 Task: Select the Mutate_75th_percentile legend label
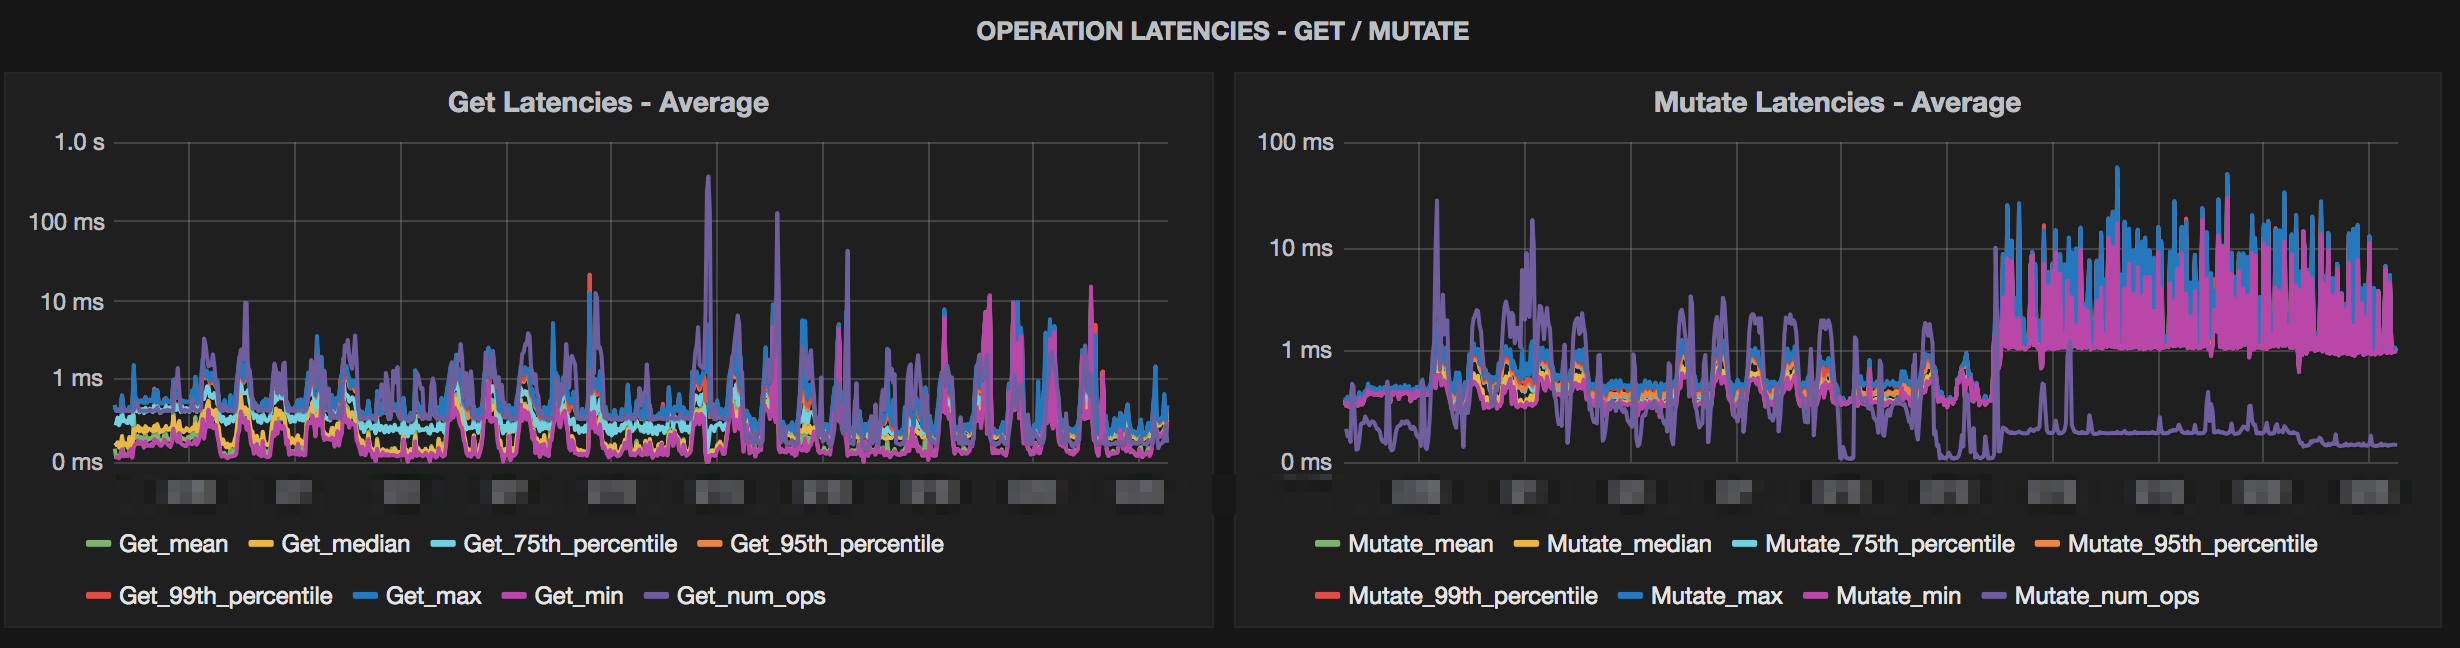[x=1889, y=544]
